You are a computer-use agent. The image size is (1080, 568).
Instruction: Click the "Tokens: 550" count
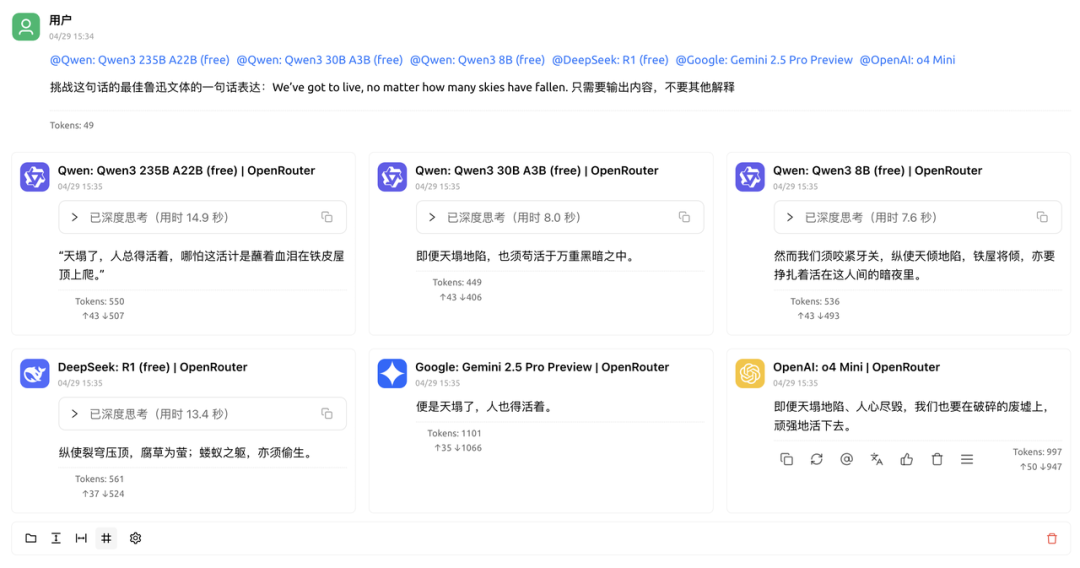pyautogui.click(x=100, y=302)
